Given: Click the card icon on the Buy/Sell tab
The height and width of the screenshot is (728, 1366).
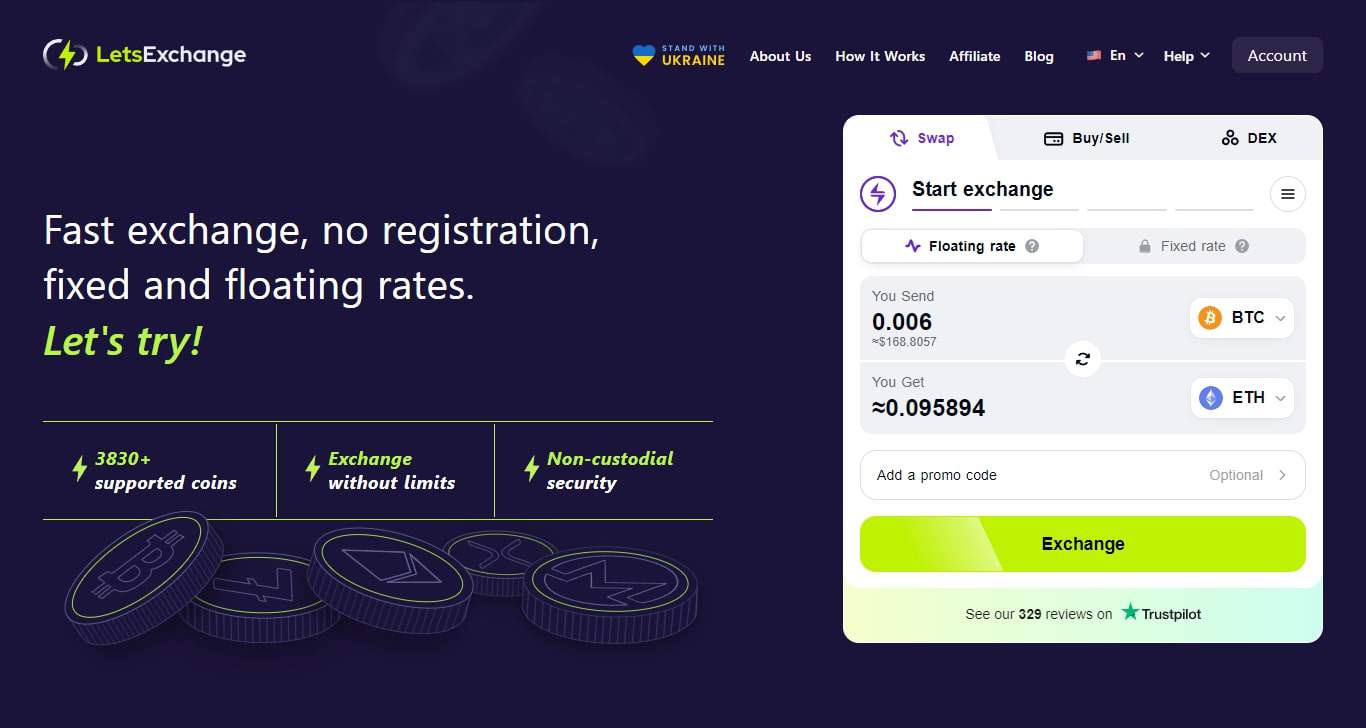Looking at the screenshot, I should pyautogui.click(x=1053, y=138).
